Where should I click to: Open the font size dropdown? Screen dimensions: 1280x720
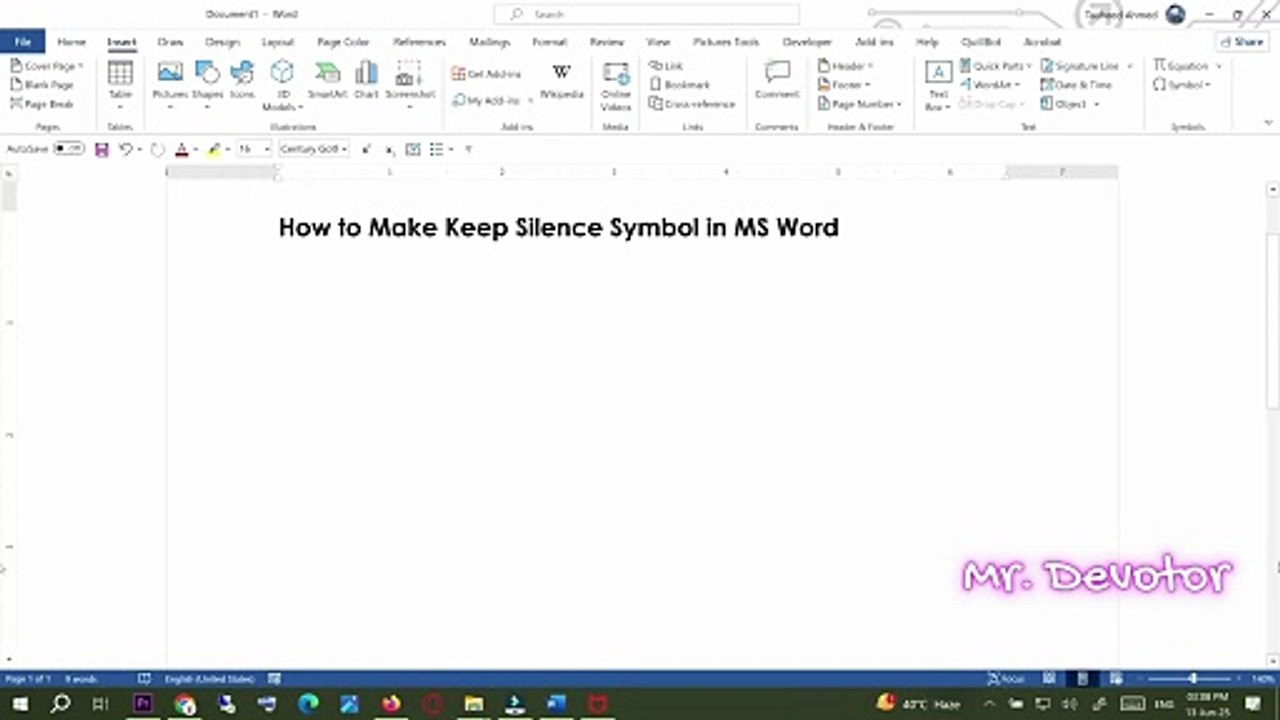click(267, 149)
